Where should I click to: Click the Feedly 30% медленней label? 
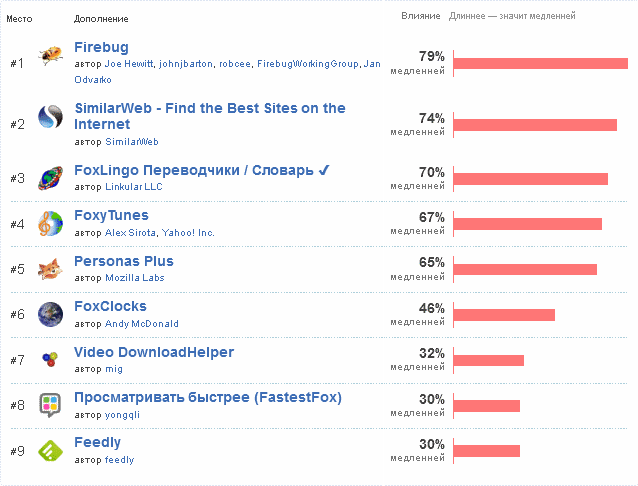[x=417, y=451]
